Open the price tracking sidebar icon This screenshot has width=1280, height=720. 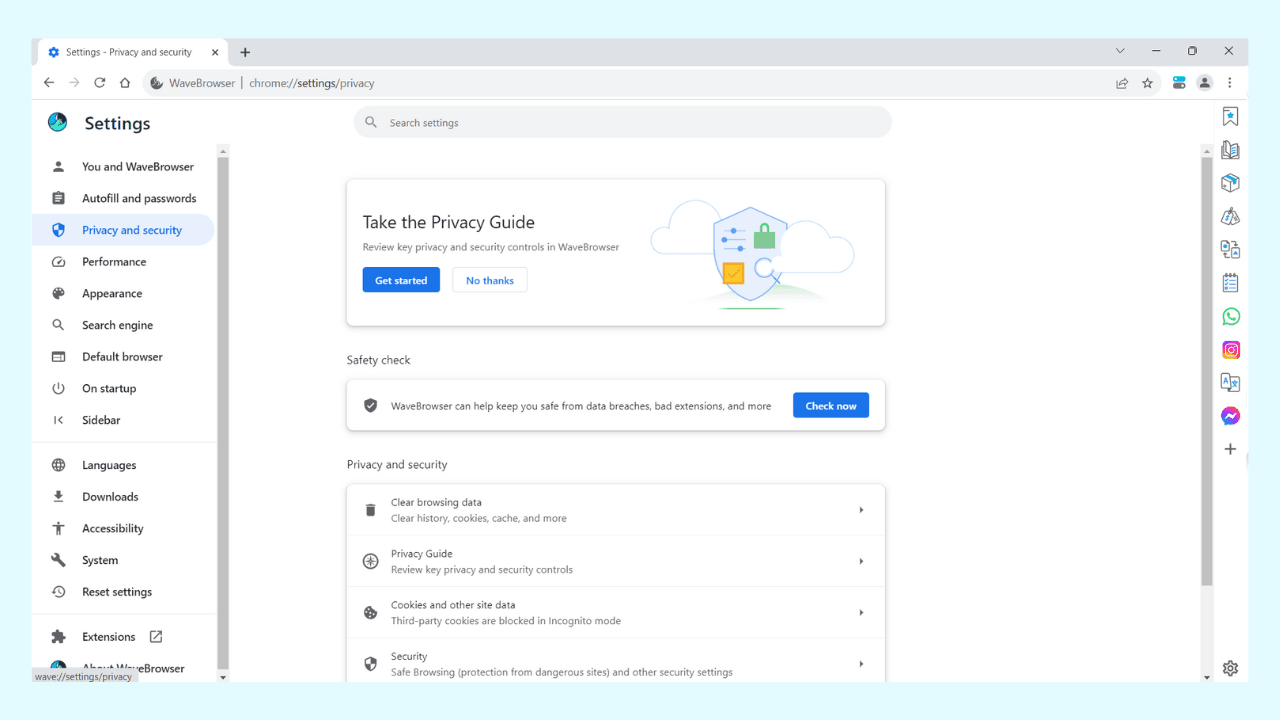[x=1230, y=215]
